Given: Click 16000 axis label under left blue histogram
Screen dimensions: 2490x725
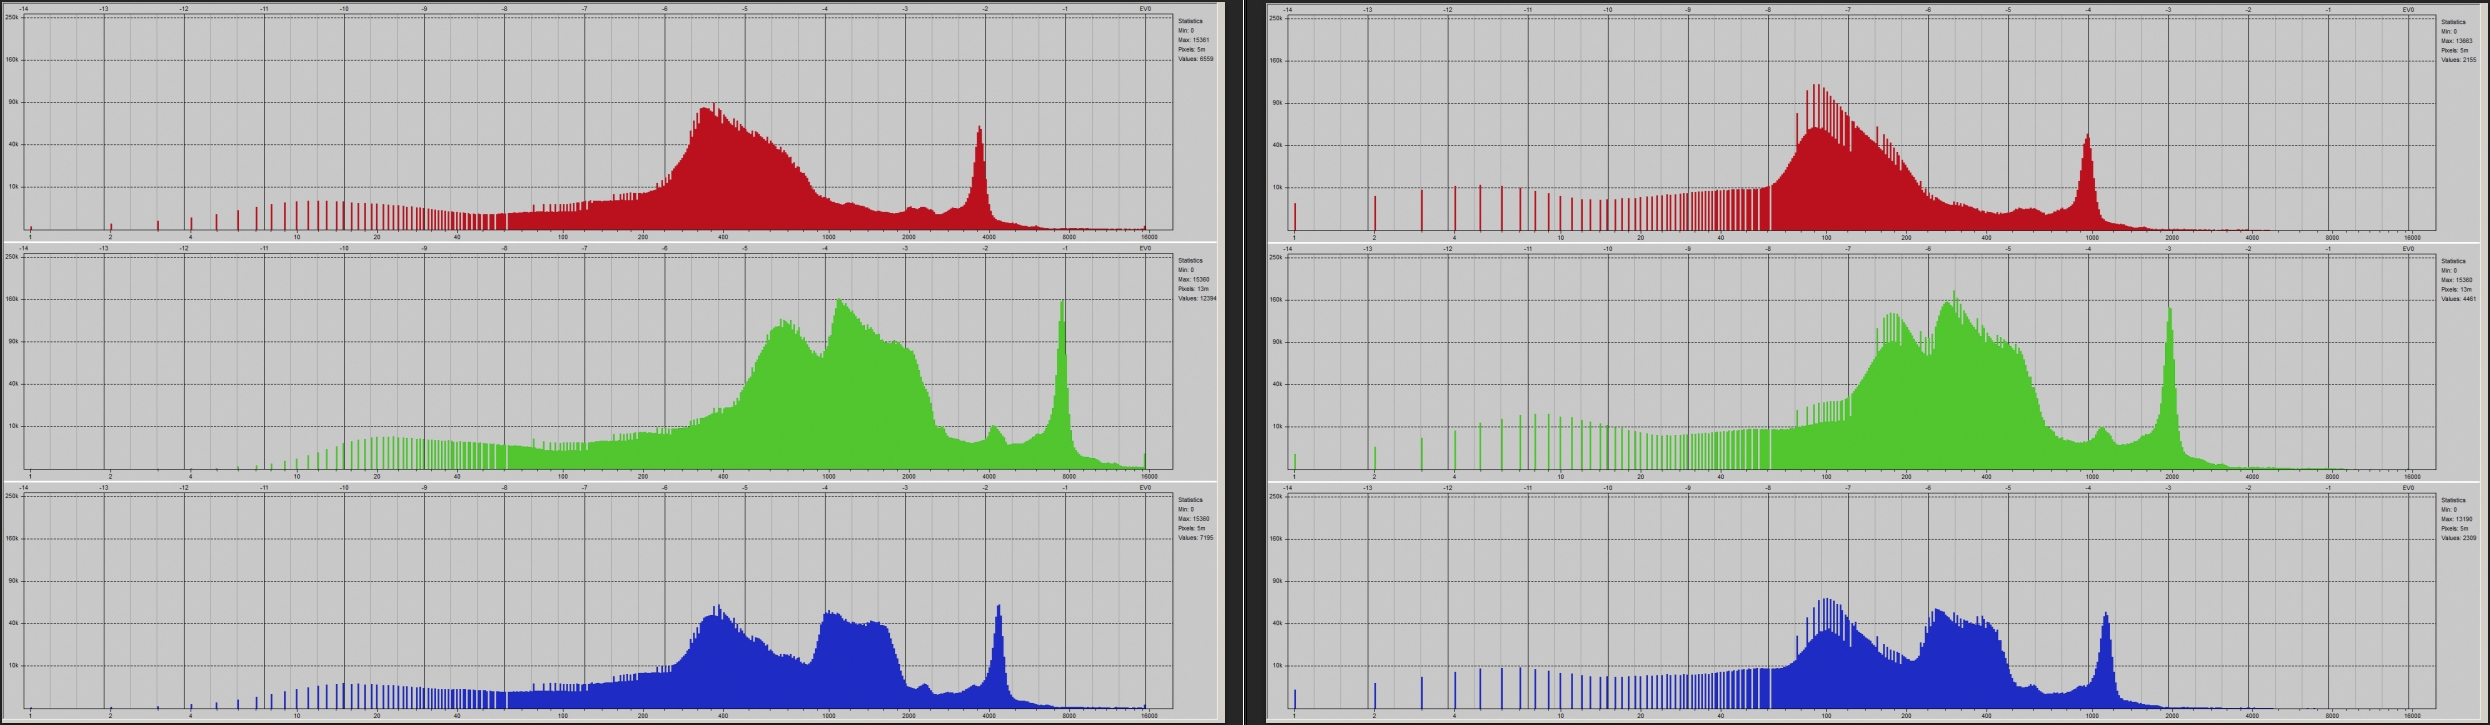Looking at the screenshot, I should (x=1149, y=716).
